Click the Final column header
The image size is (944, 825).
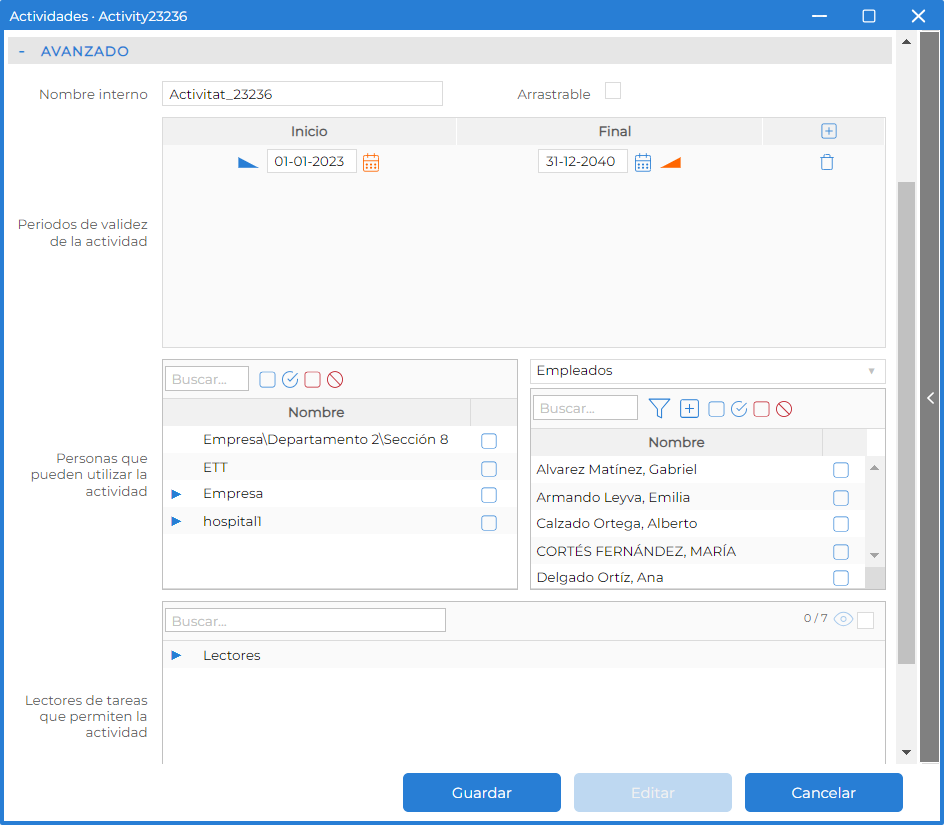coord(615,131)
